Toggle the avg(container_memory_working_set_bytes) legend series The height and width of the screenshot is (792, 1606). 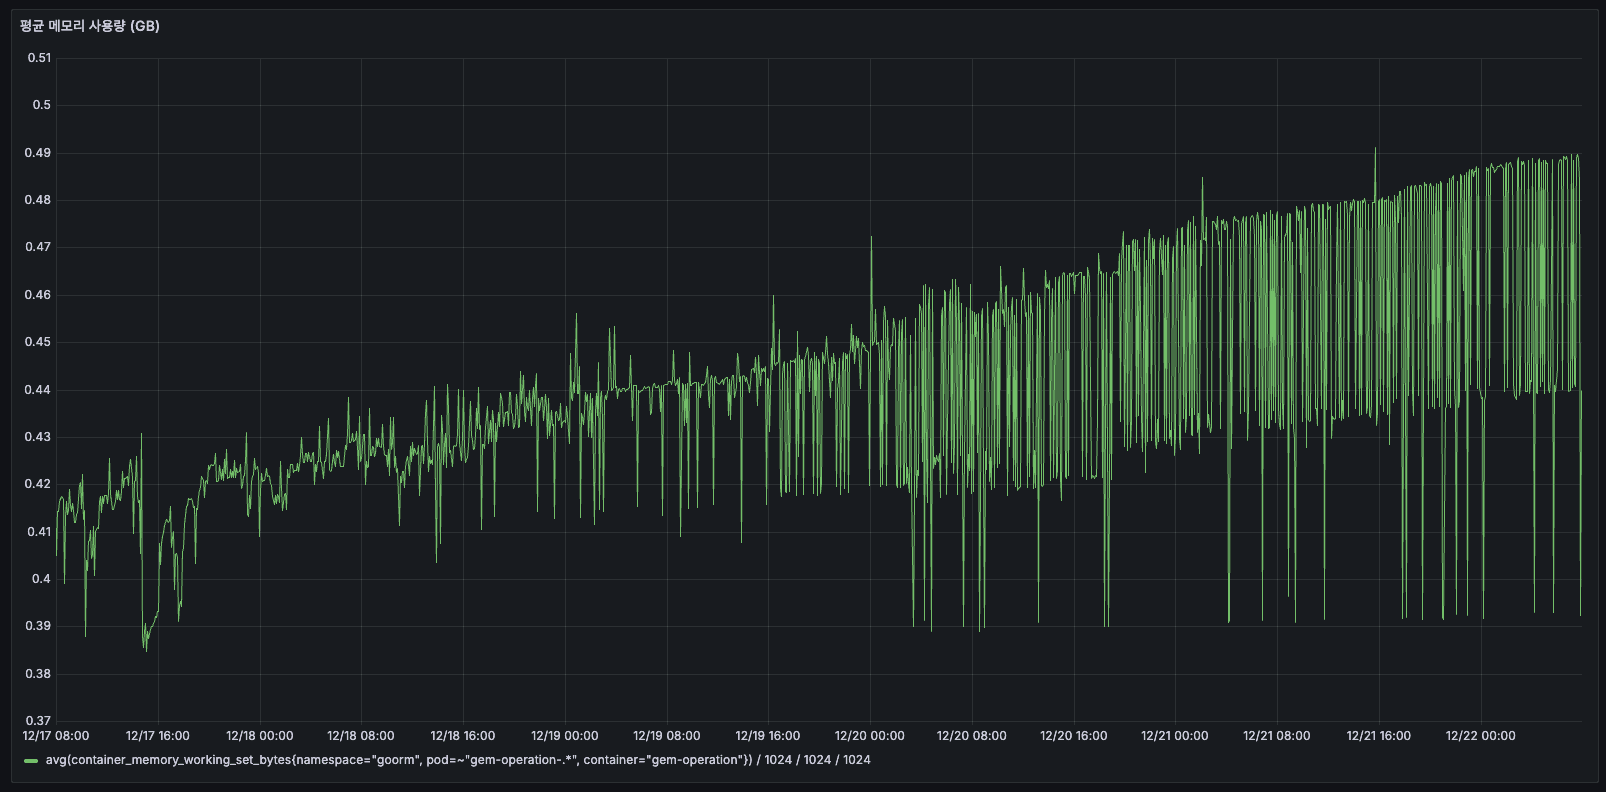(x=457, y=760)
